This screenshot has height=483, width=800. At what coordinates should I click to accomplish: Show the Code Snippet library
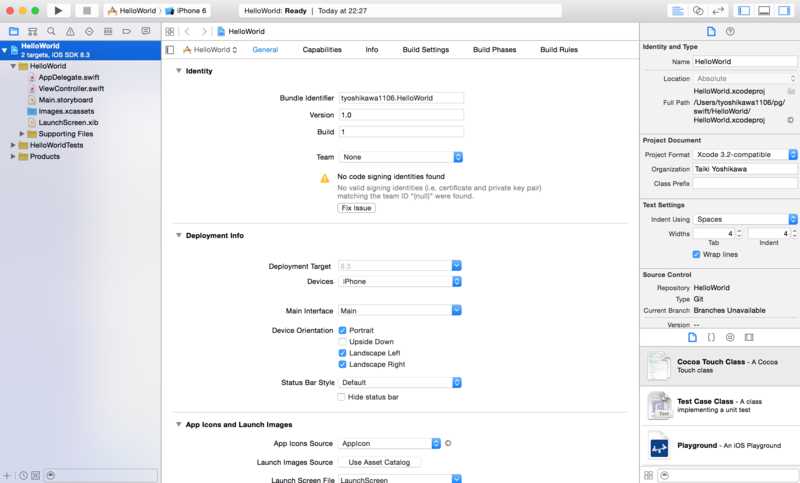point(711,338)
